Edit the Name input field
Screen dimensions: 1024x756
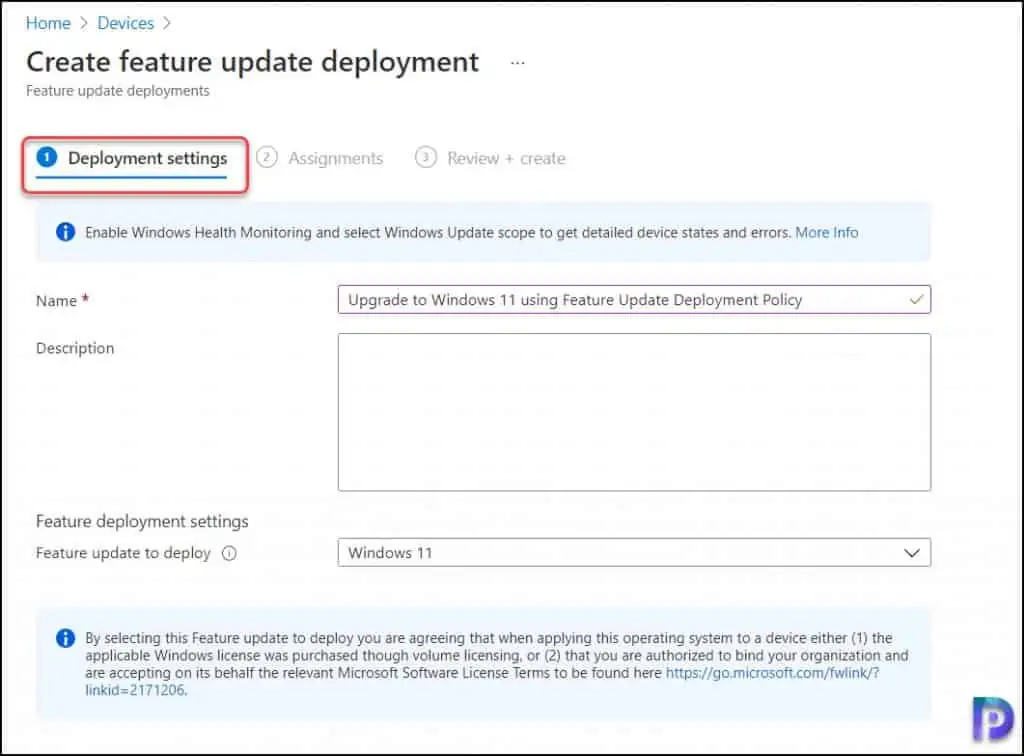634,300
